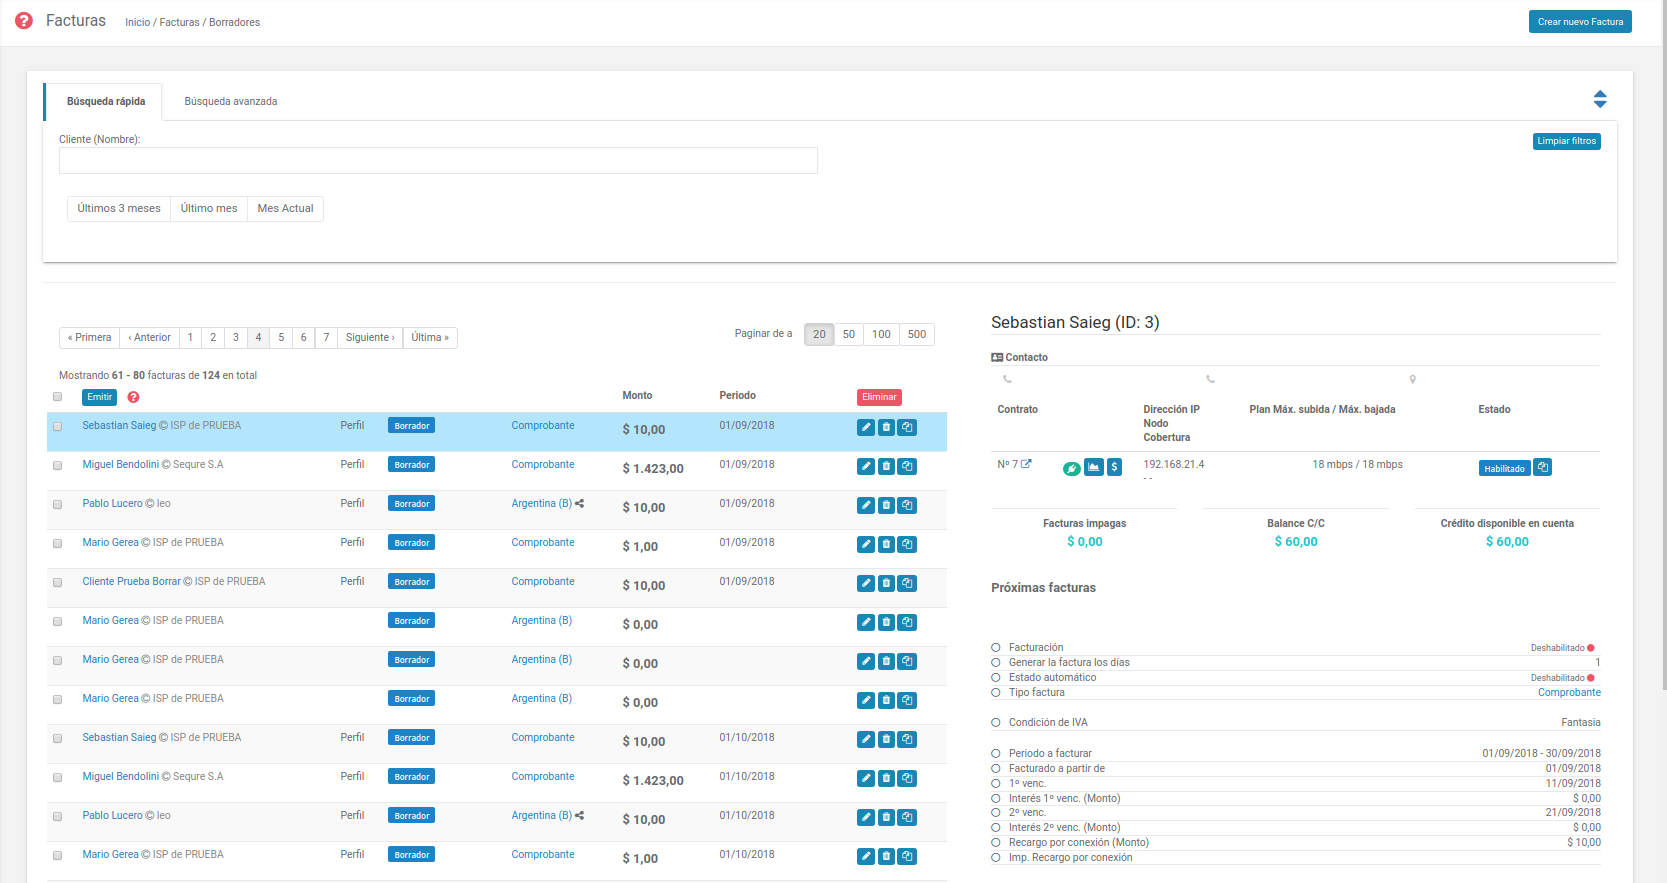
Task: Delete the first Sebastian Saieg 01/09/2018 invoice
Action: [886, 427]
